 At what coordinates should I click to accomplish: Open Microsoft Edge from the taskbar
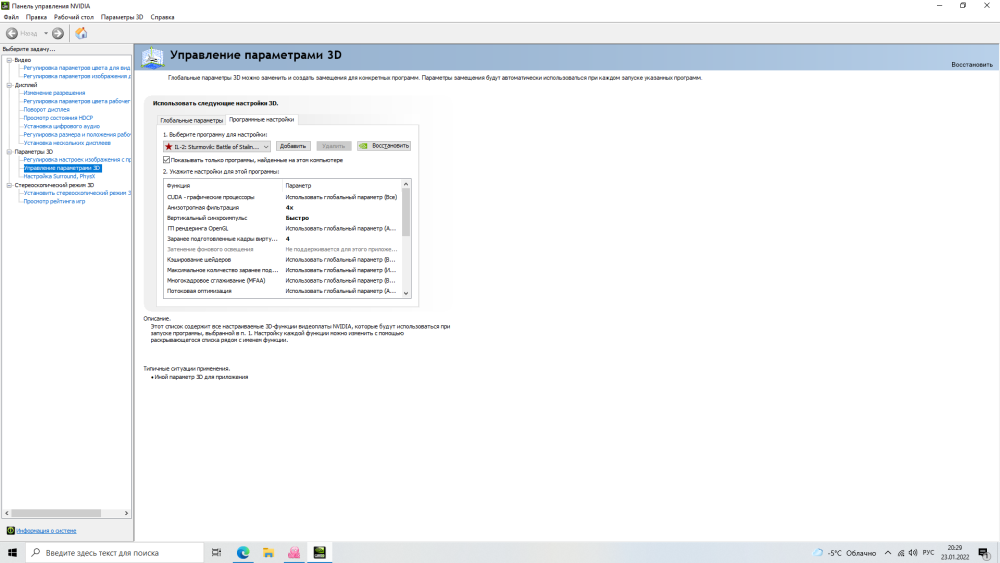tap(243, 553)
